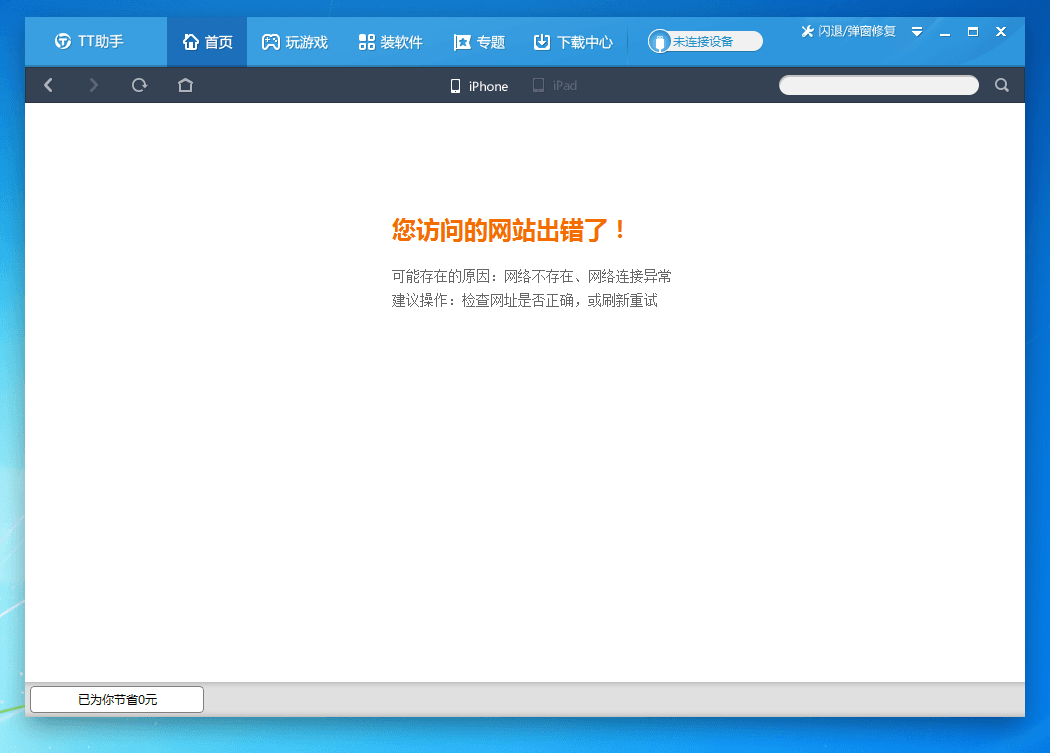The image size is (1050, 753).
Task: Navigate back with the back arrow
Action: [x=48, y=85]
